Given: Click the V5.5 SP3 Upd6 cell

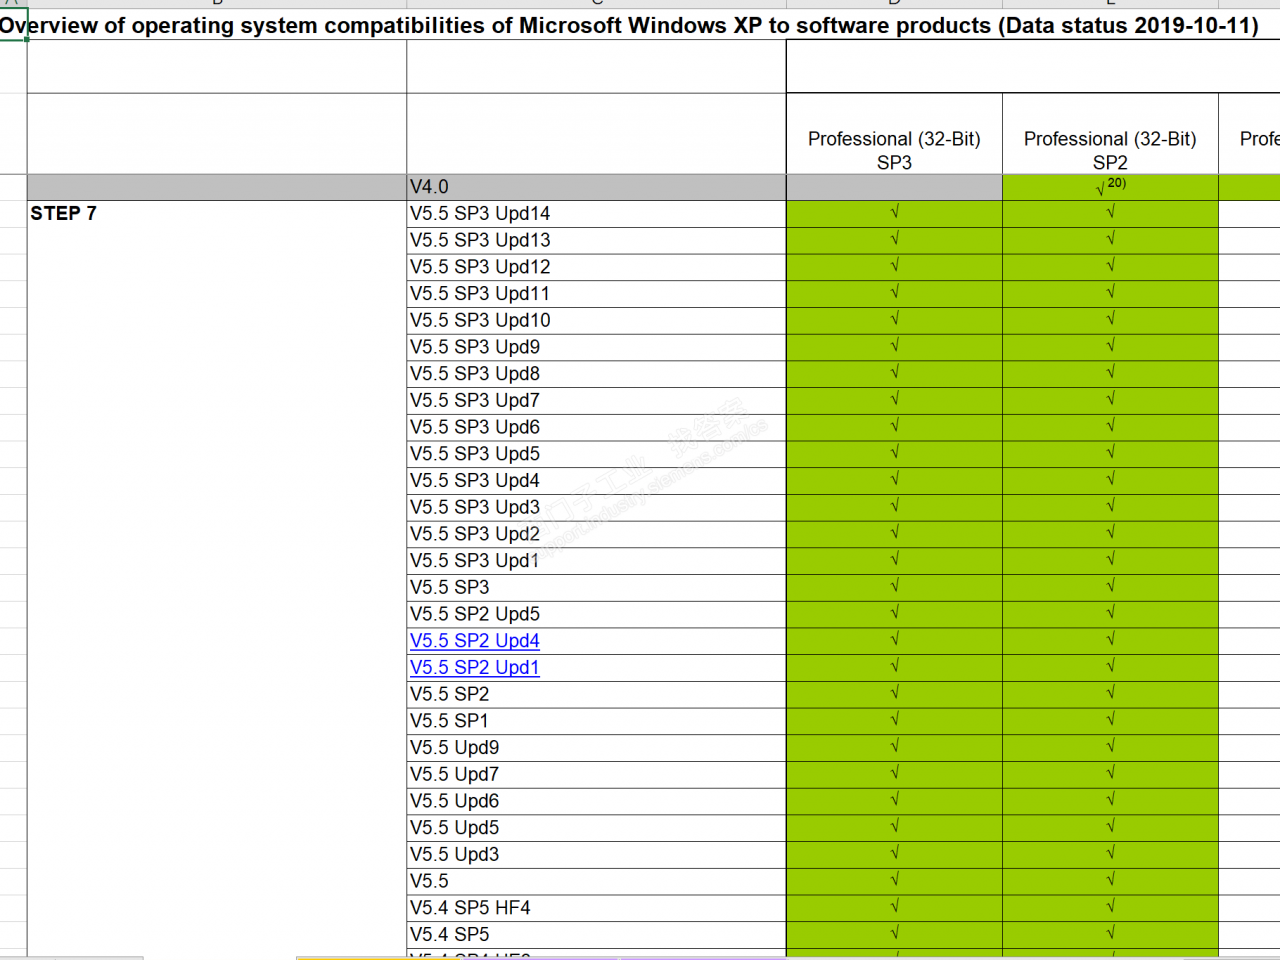Looking at the screenshot, I should coord(596,427).
